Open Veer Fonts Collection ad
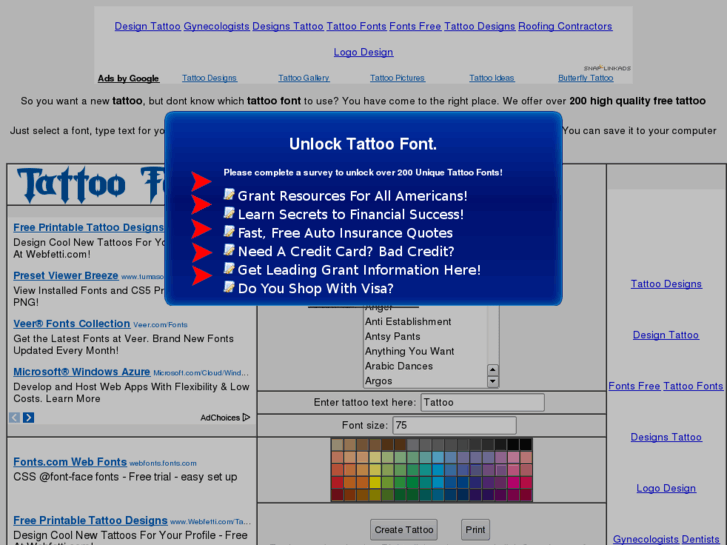Image resolution: width=727 pixels, height=545 pixels. (x=71, y=324)
